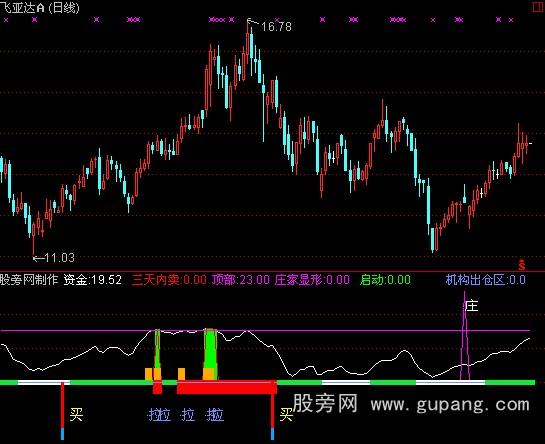545x444 pixels.
Task: Click the red box icon at top-right corner
Action: pyautogui.click(x=539, y=7)
